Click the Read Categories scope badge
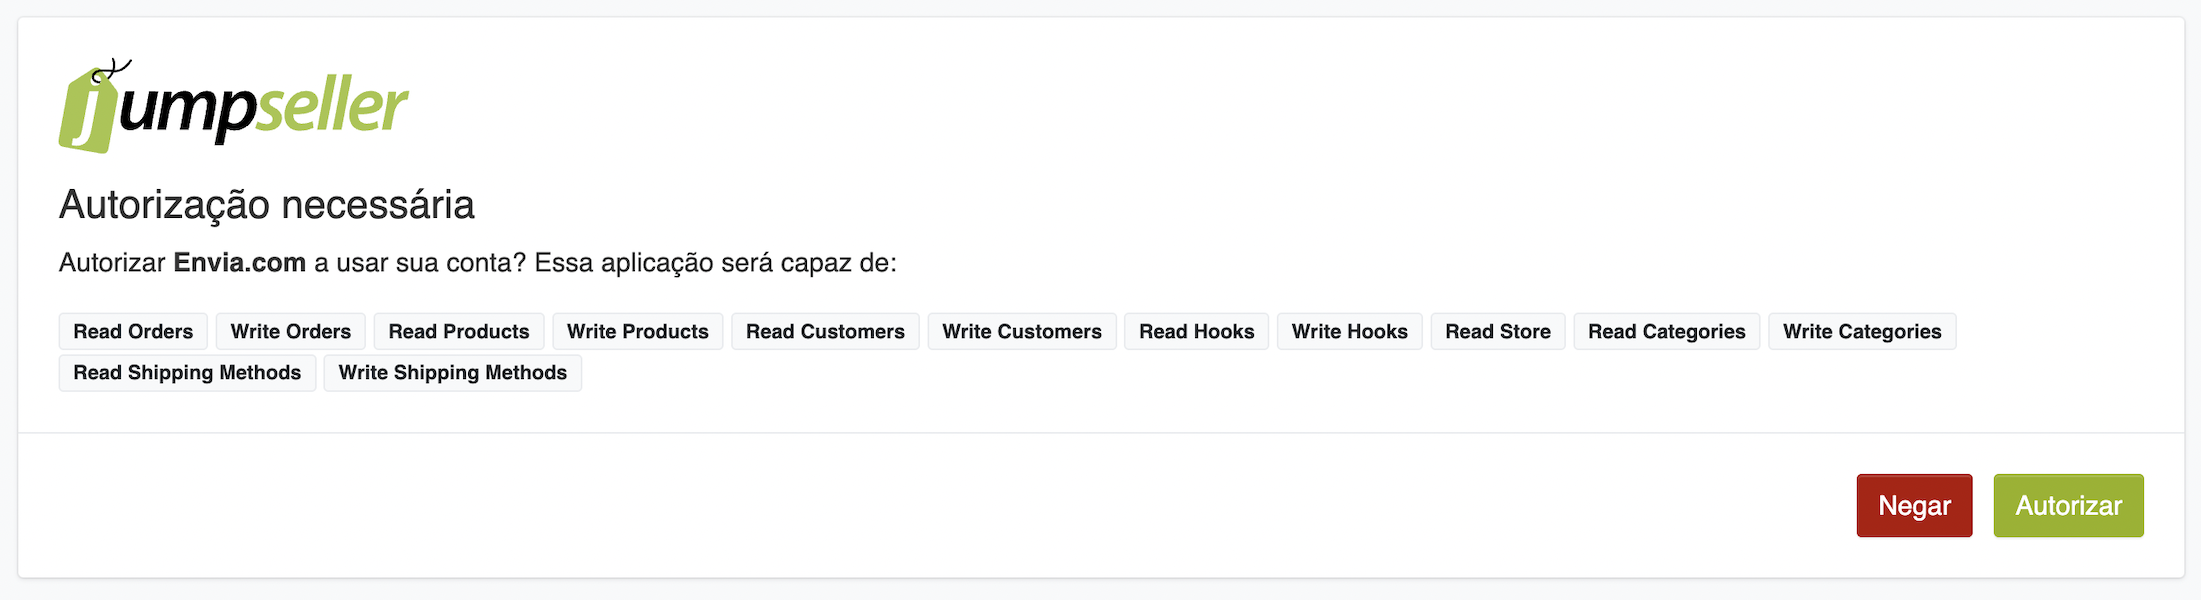The image size is (2201, 600). click(x=1667, y=332)
